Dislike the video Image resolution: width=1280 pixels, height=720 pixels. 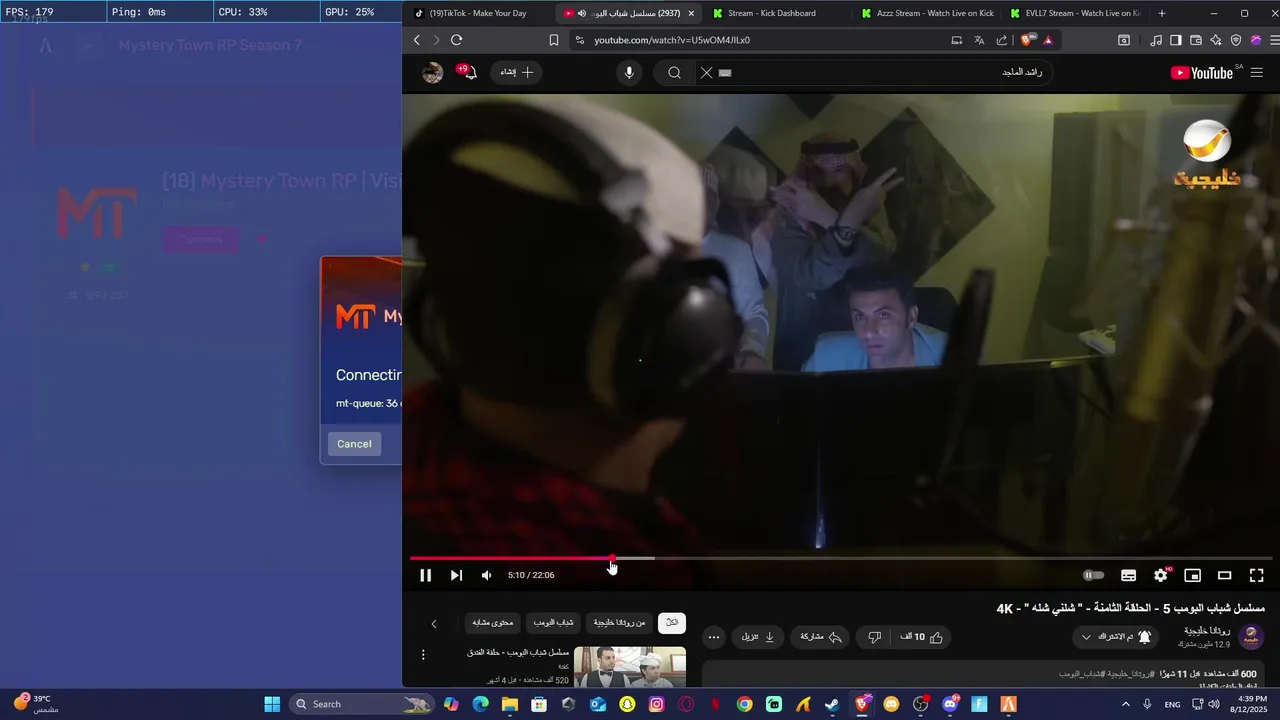point(874,637)
